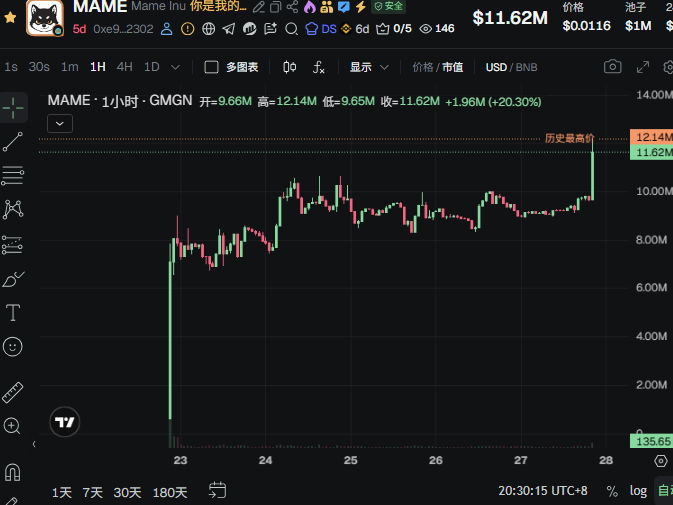Click the yellow lightning bolt icon
Viewport: 673px width, 505px height.
click(361, 6)
